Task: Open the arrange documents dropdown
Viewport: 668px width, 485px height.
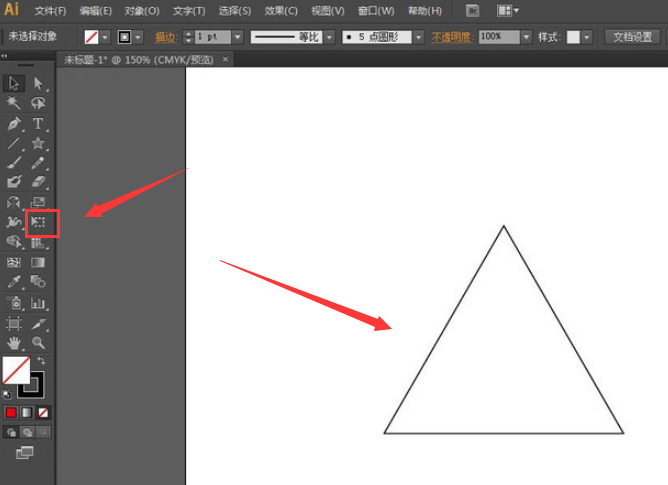Action: [x=508, y=11]
